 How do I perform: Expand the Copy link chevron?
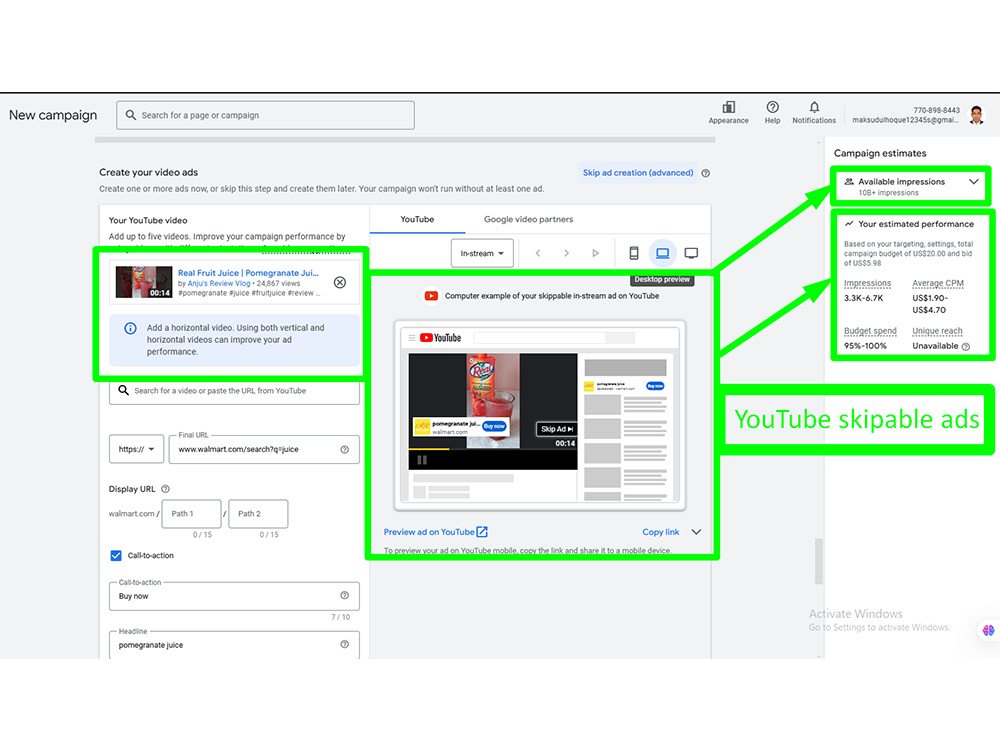(696, 532)
